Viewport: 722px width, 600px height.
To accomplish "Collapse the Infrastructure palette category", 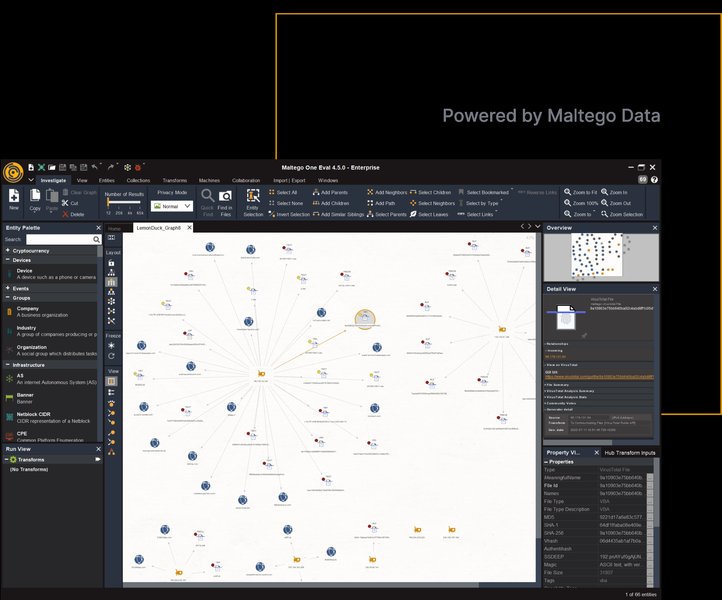I will tap(8, 365).
